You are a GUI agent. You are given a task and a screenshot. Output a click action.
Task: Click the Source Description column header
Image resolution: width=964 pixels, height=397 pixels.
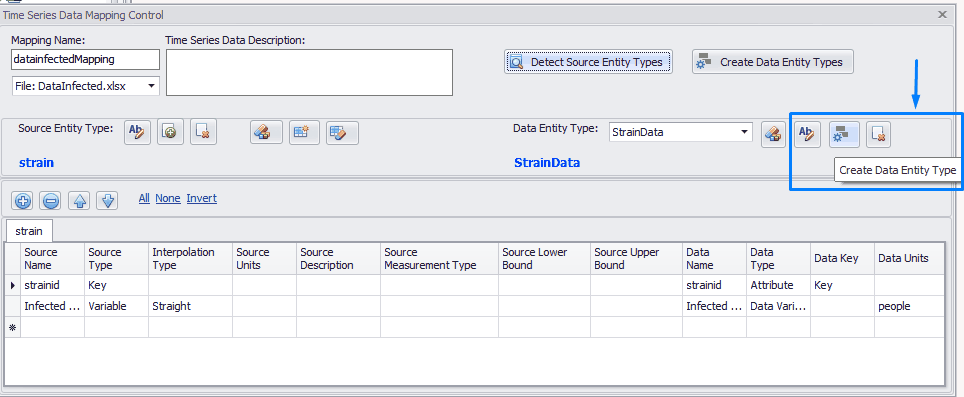[x=338, y=259]
